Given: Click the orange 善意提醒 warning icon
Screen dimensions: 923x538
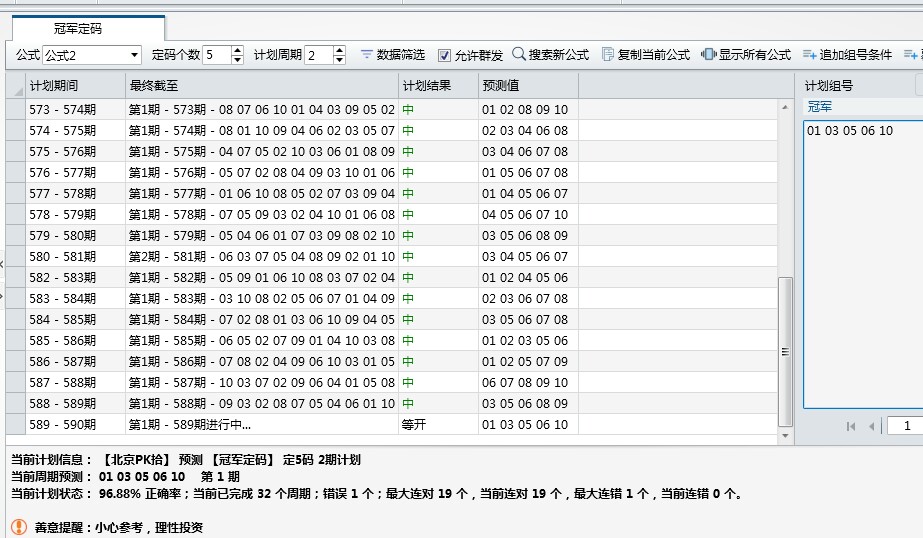Looking at the screenshot, I should [x=19, y=527].
